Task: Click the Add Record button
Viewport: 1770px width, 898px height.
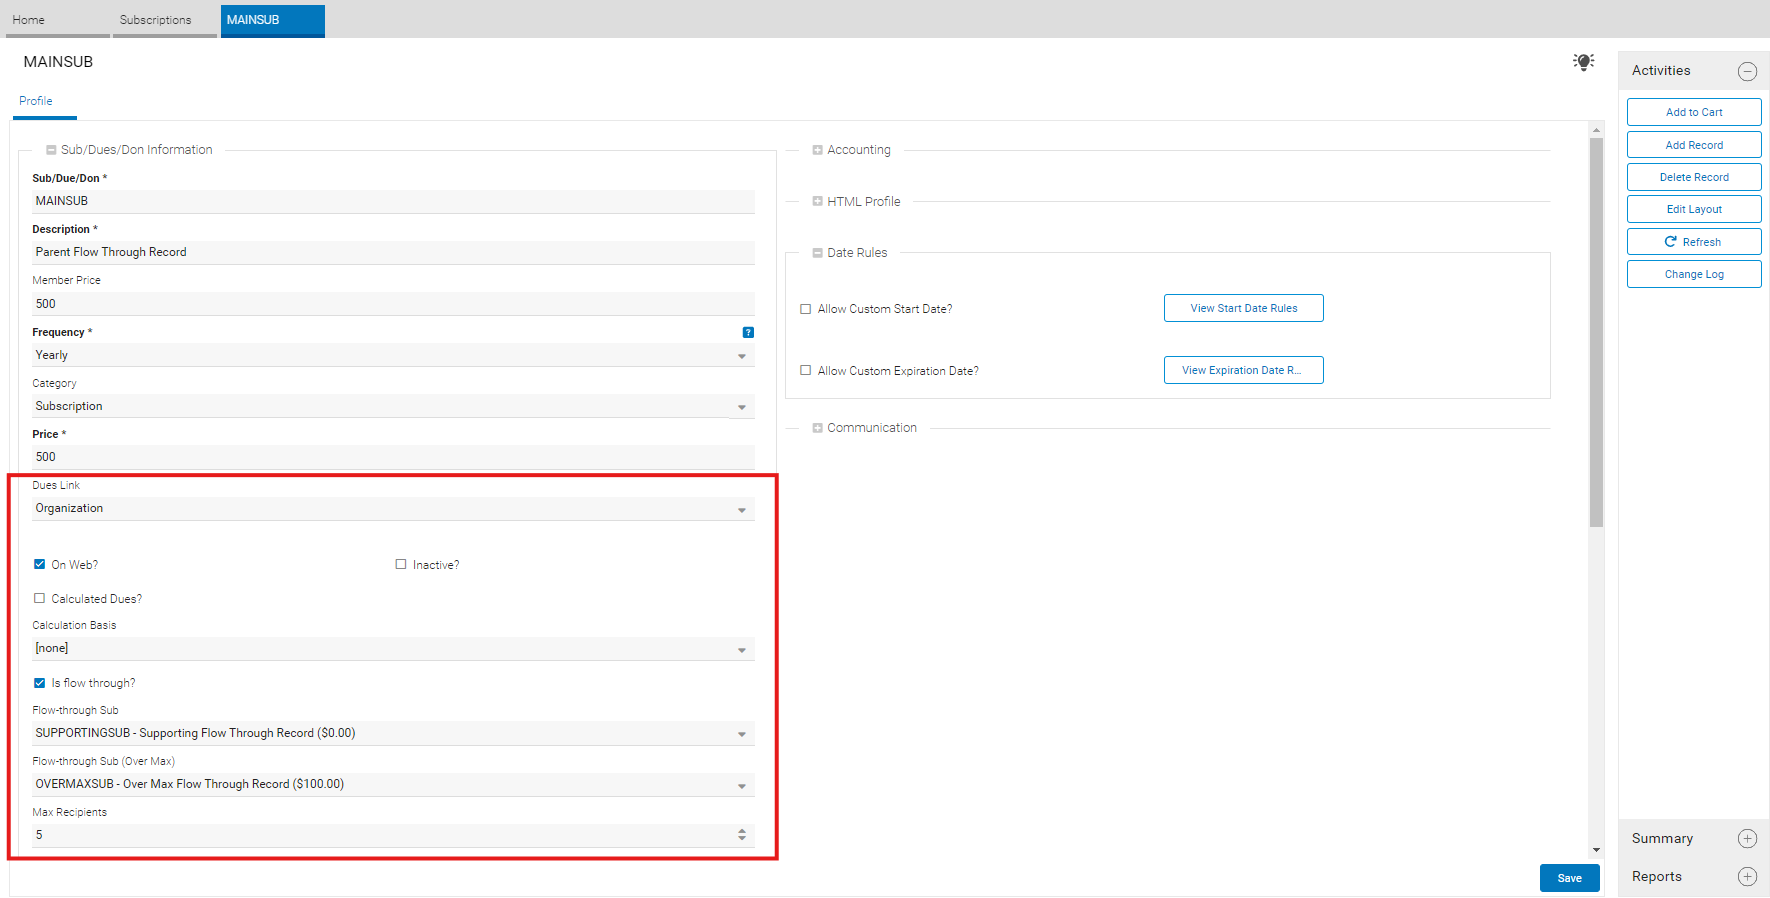Action: point(1694,145)
